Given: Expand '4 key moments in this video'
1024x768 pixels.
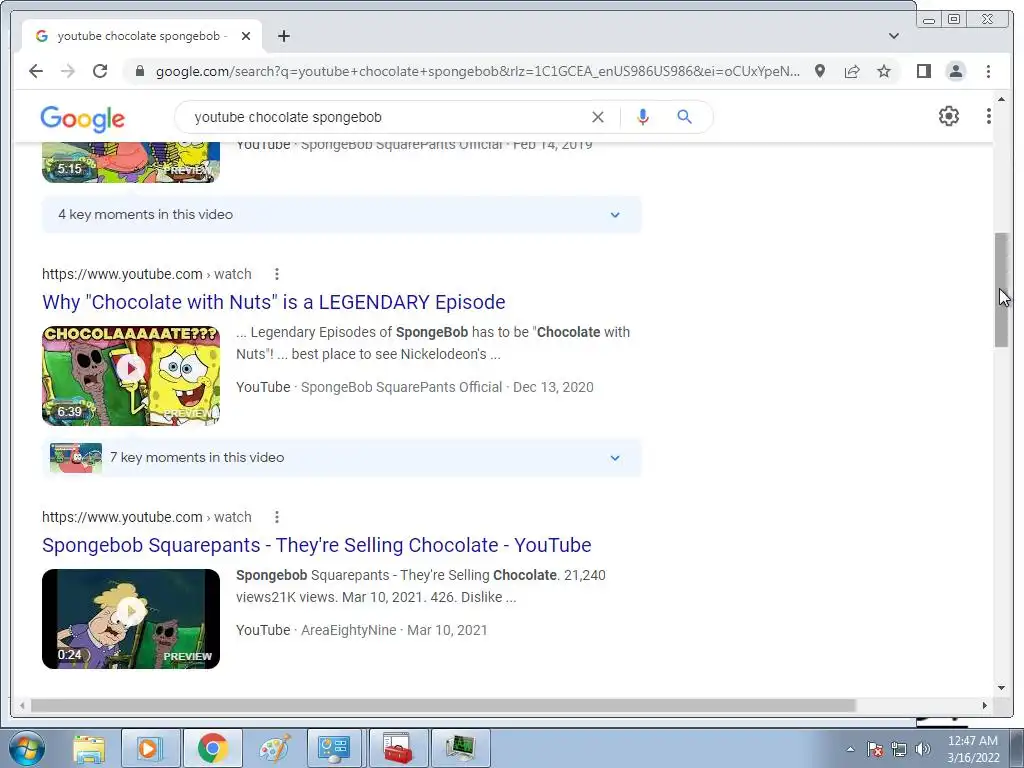Looking at the screenshot, I should 342,214.
